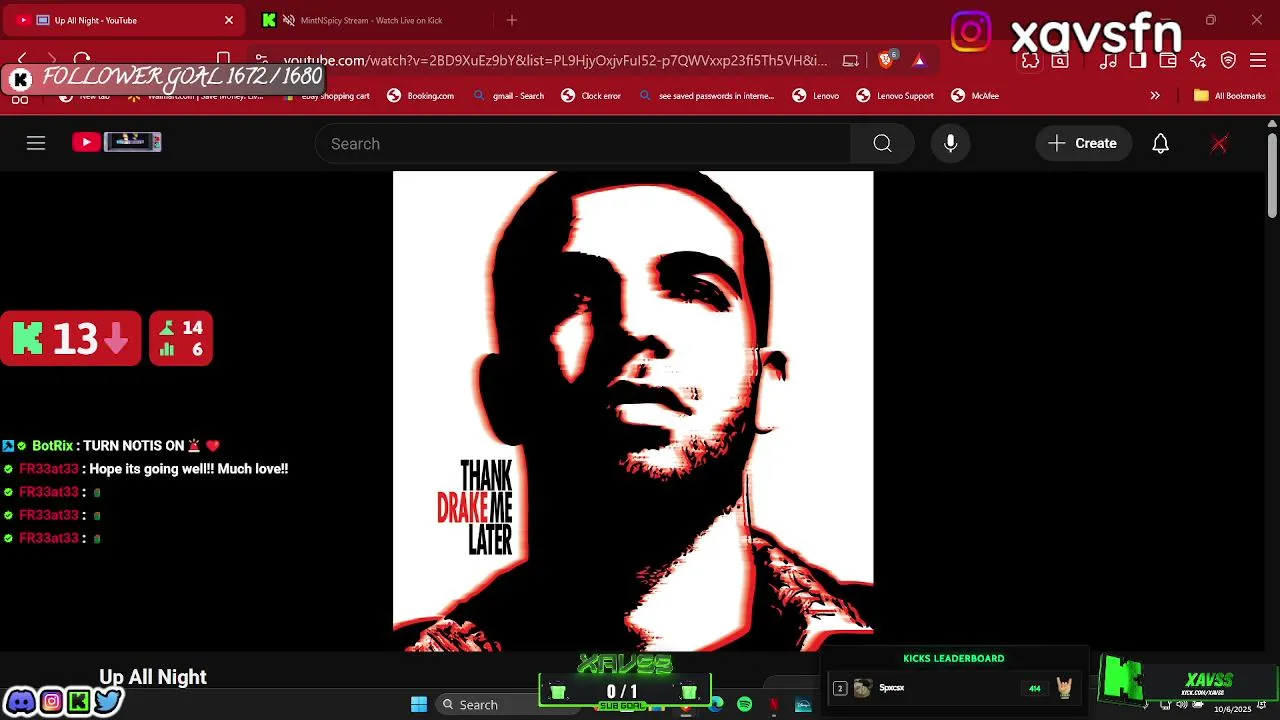Close the Up All Night YouTube tab
This screenshot has height=720, width=1280.
(x=228, y=20)
